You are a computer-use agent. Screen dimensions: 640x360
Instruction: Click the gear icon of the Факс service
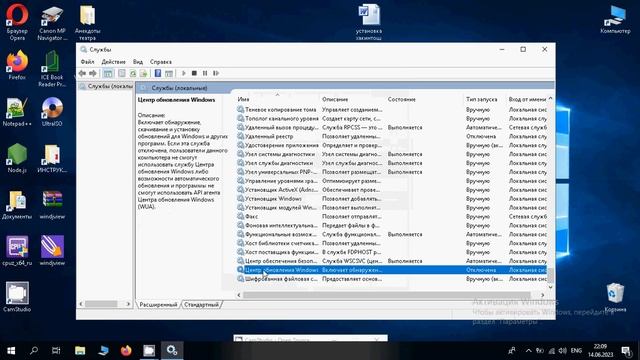240,216
